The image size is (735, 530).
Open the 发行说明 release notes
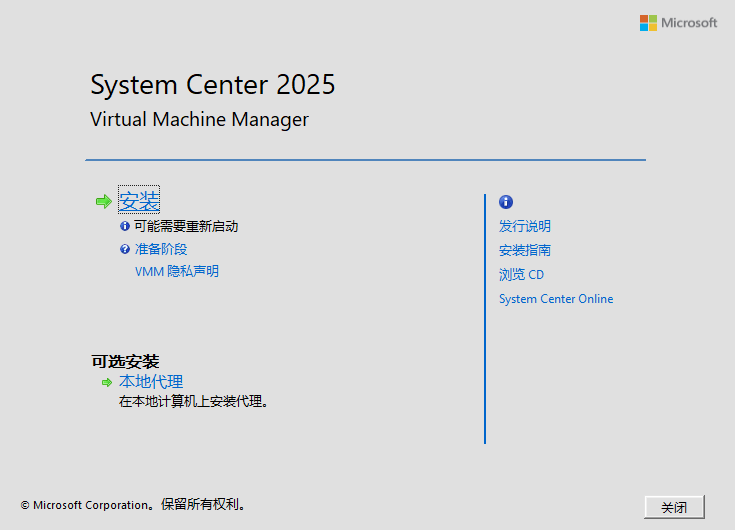[524, 227]
